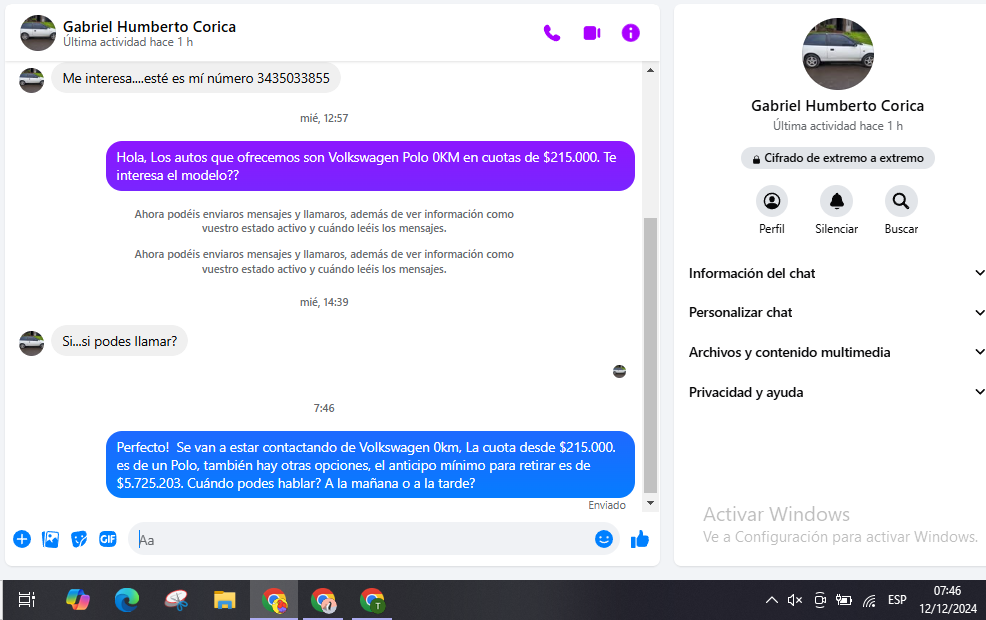The height and width of the screenshot is (620, 986).
Task: Click message with number 3435033855
Action: click(196, 78)
